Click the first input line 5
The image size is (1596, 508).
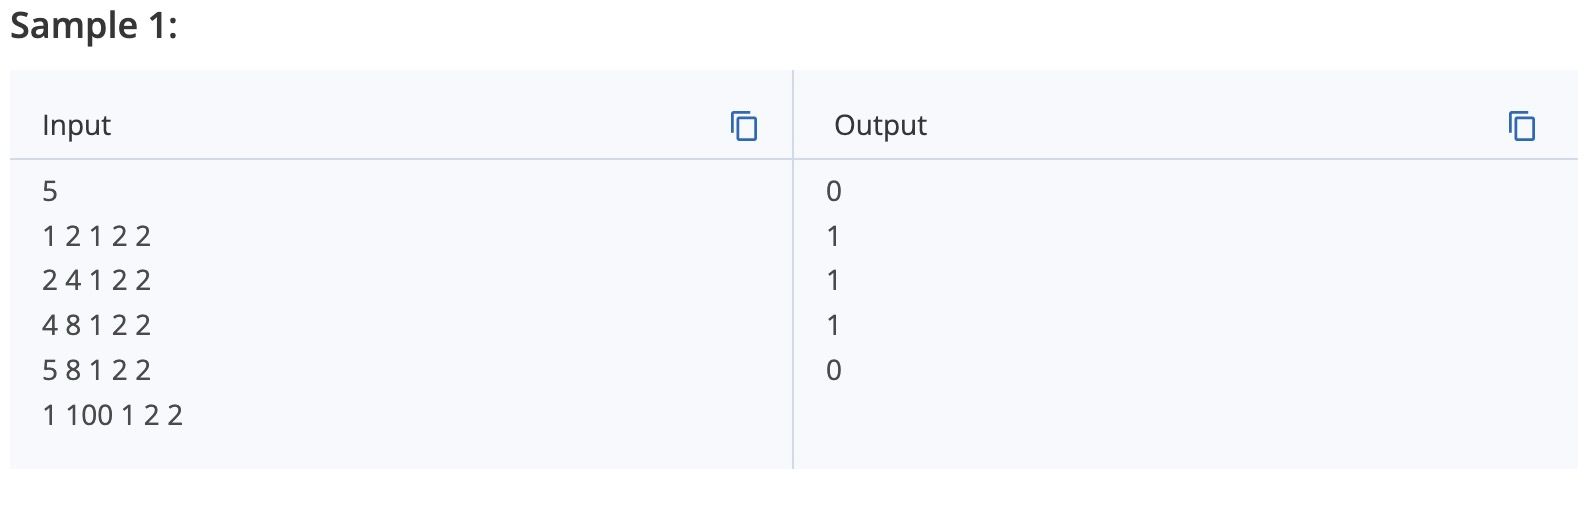coord(50,191)
